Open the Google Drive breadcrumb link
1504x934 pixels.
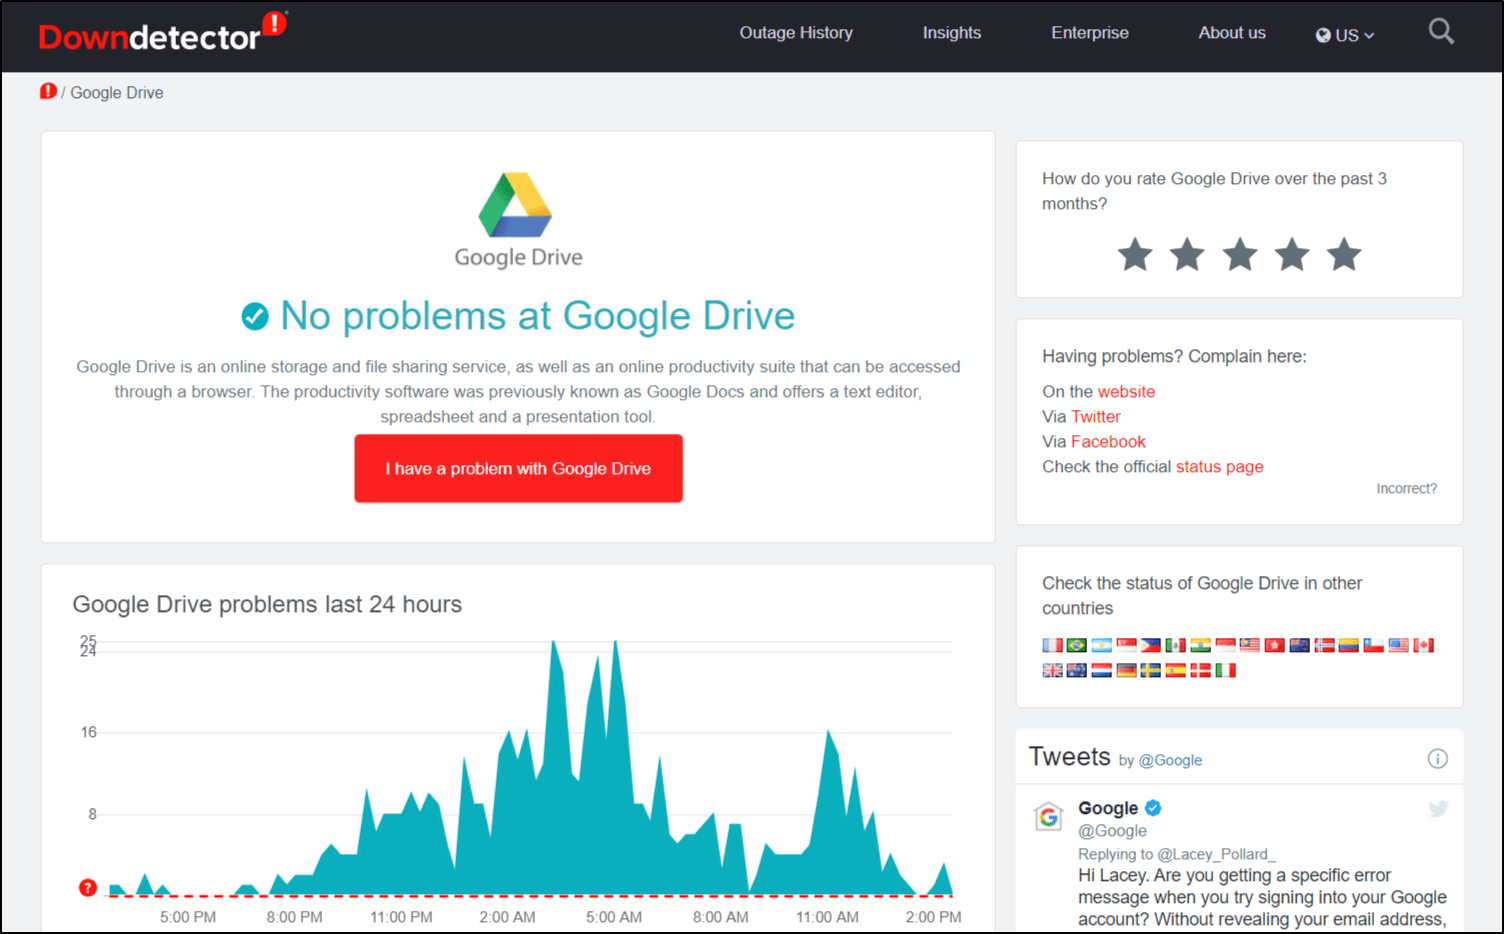[x=117, y=93]
